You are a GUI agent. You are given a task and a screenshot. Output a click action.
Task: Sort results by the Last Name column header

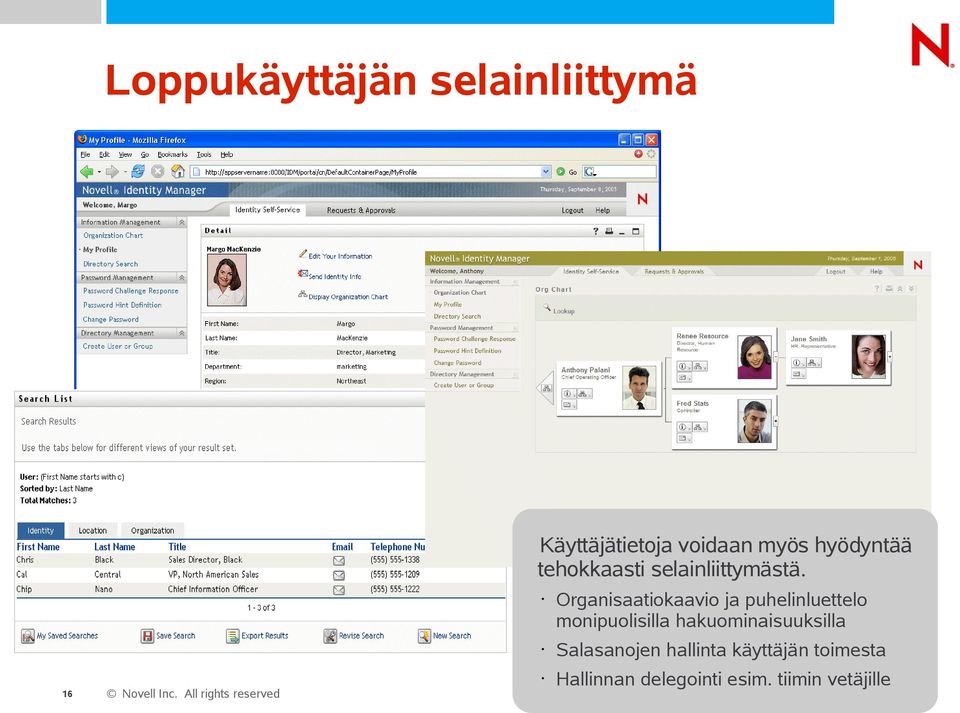(114, 547)
